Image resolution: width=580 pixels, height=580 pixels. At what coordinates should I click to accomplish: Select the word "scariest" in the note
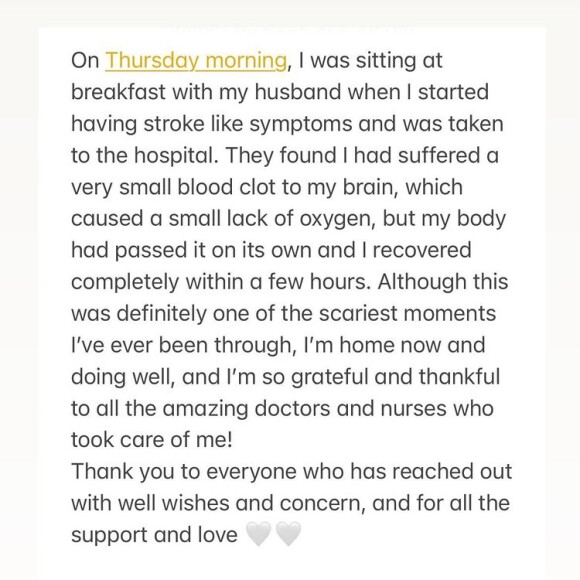click(358, 314)
